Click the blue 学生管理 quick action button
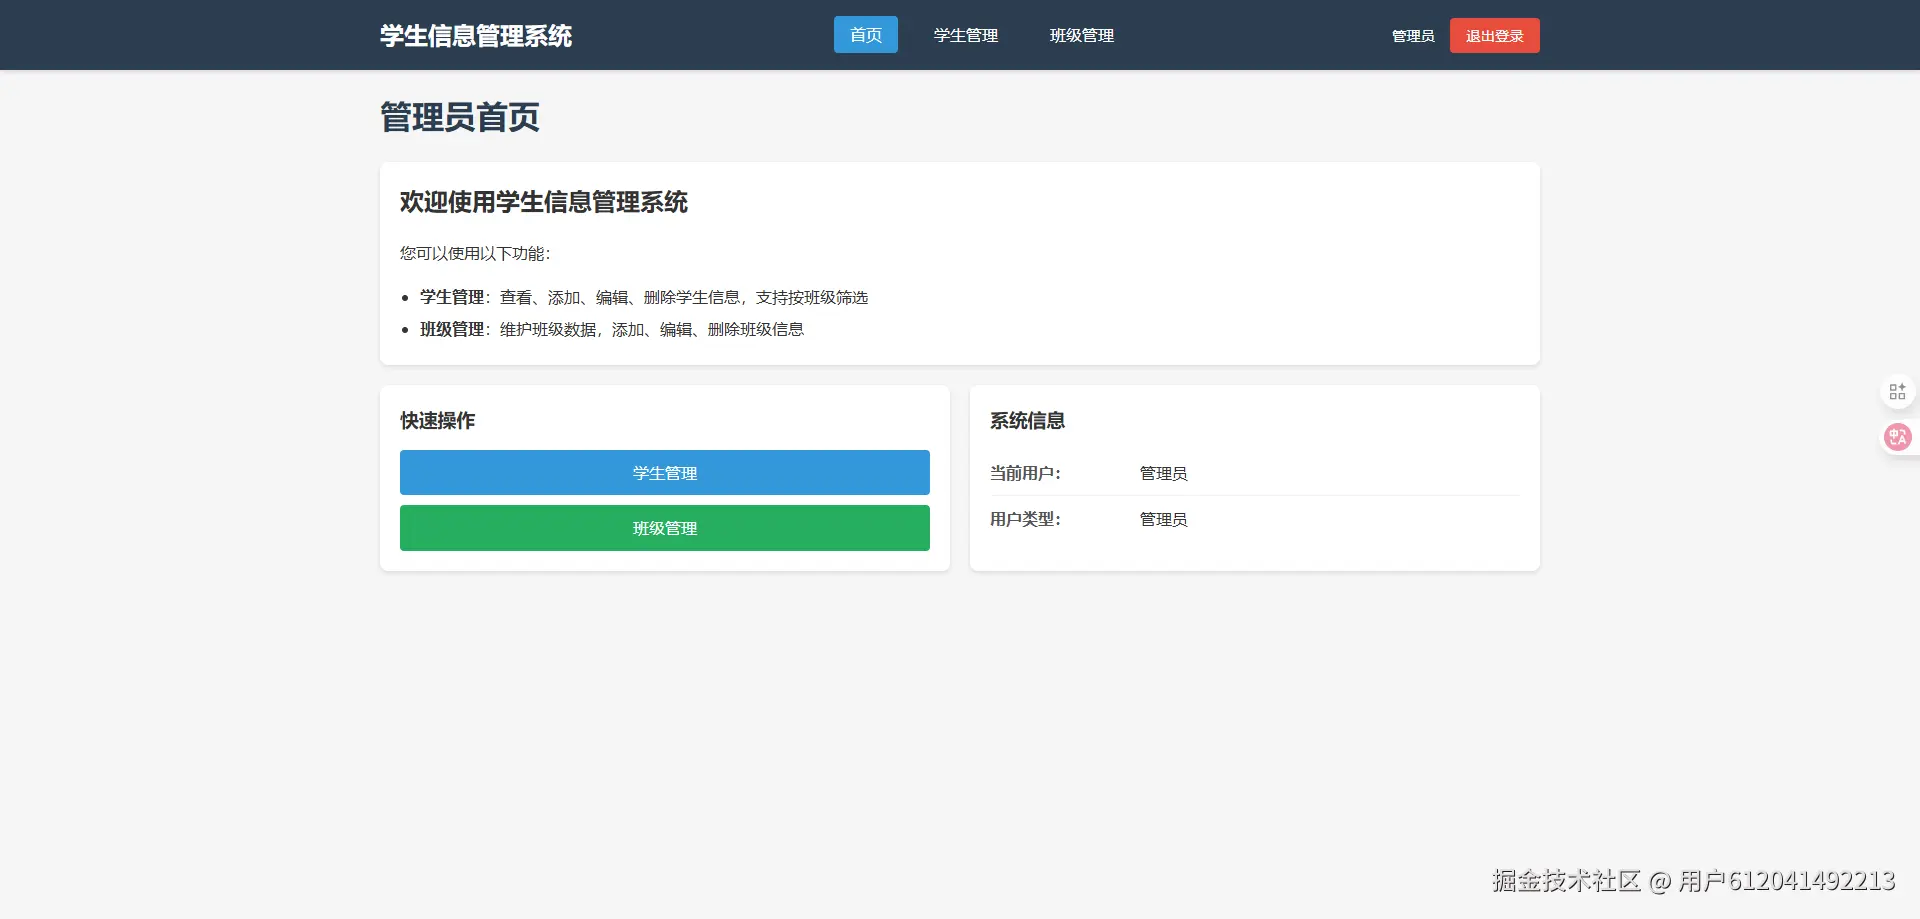 coord(665,473)
